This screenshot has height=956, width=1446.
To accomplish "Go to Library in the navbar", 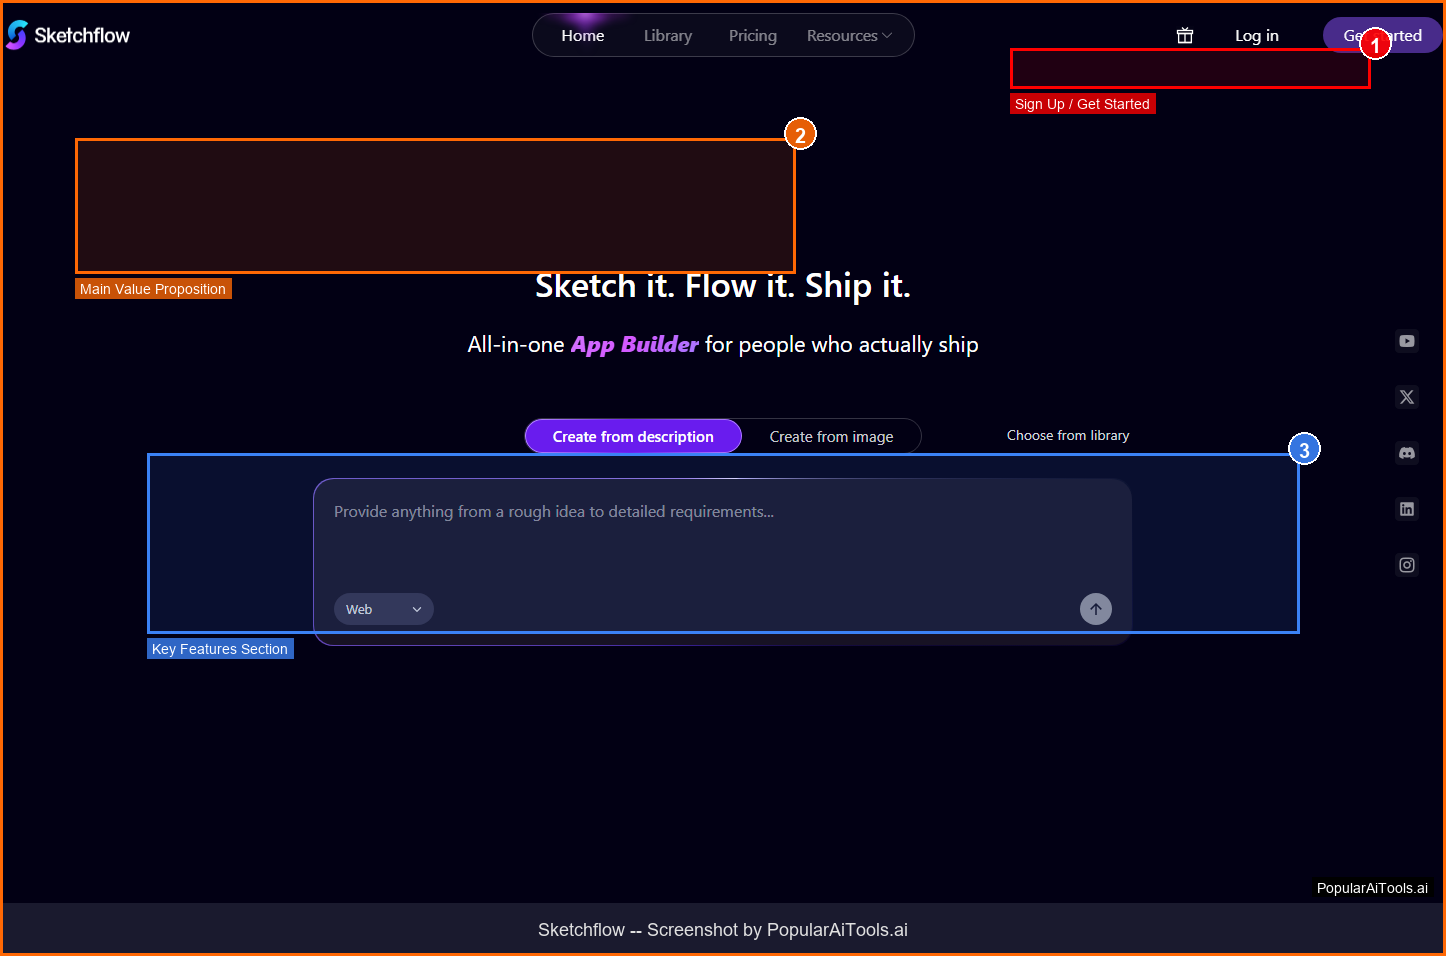I will [668, 36].
